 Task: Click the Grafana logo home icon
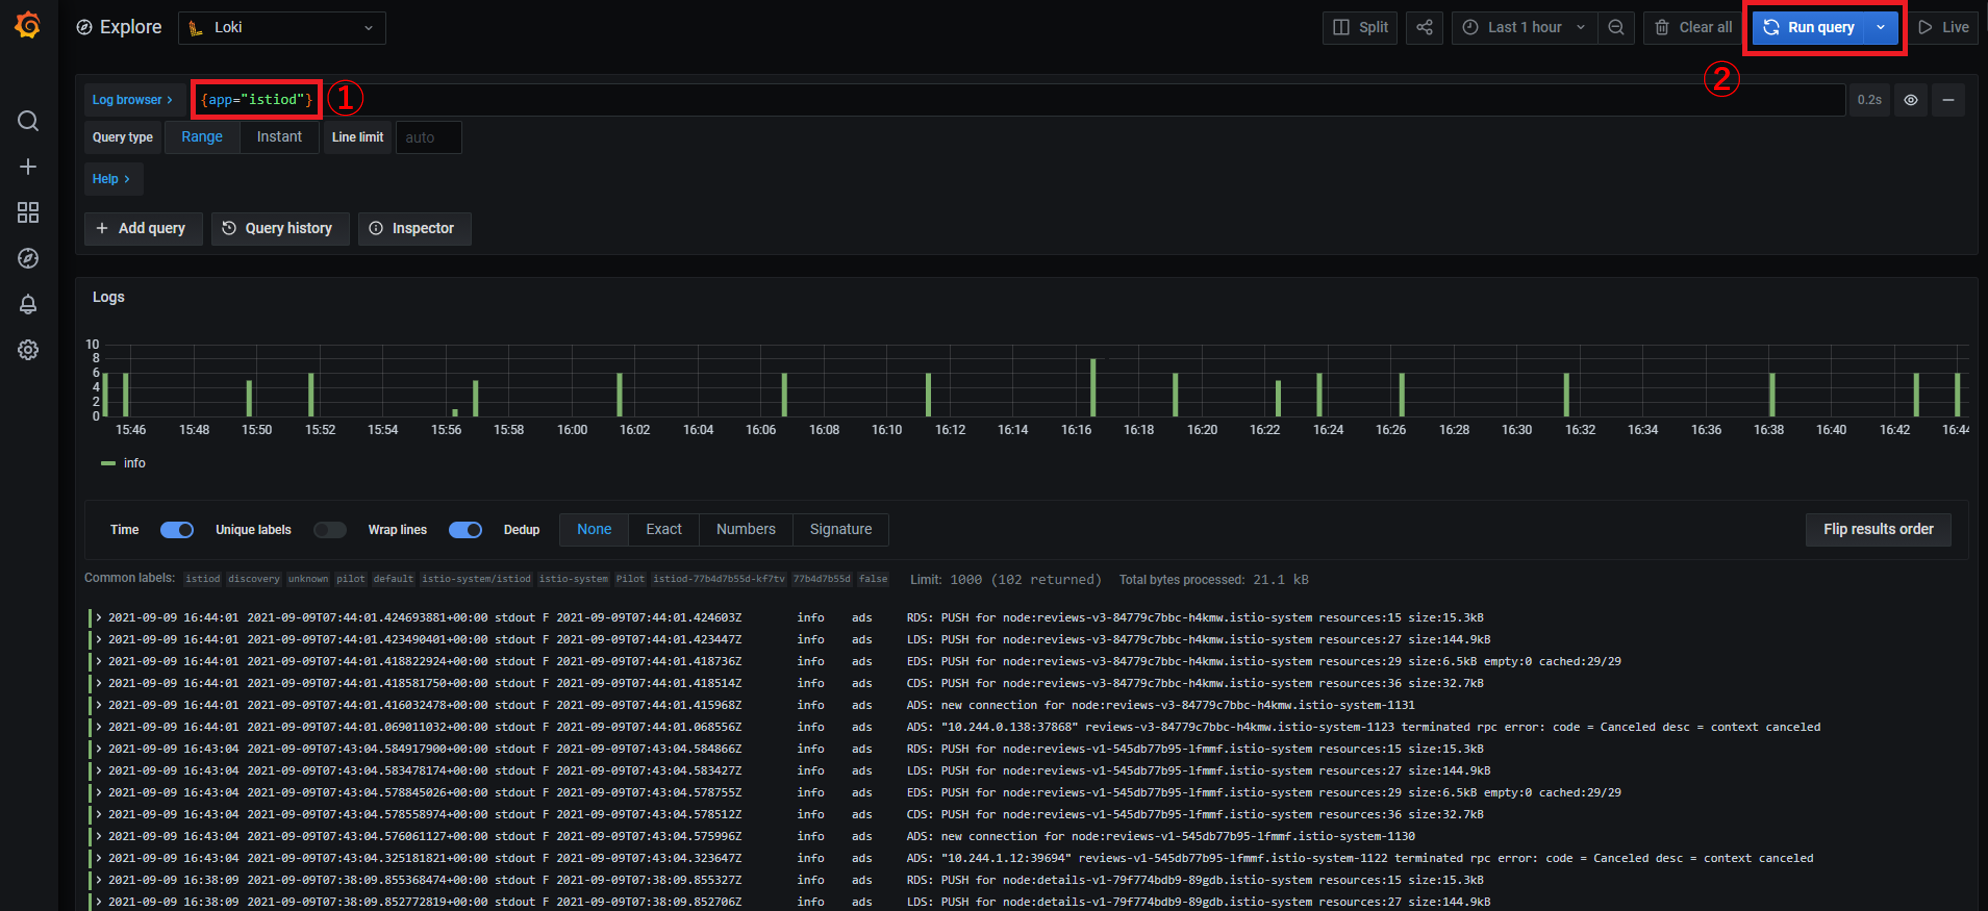click(x=28, y=26)
